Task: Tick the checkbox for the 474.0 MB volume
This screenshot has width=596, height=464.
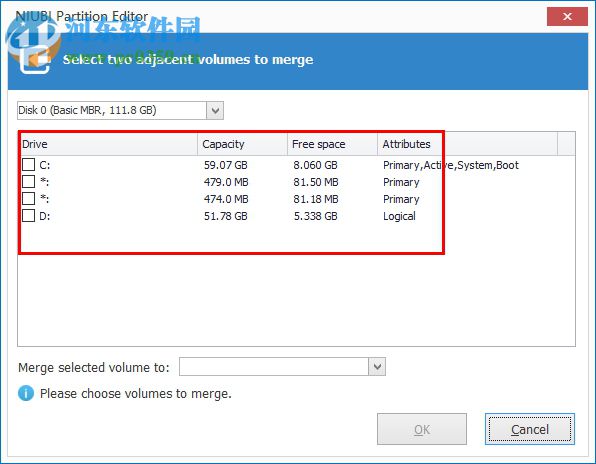Action: [x=29, y=199]
